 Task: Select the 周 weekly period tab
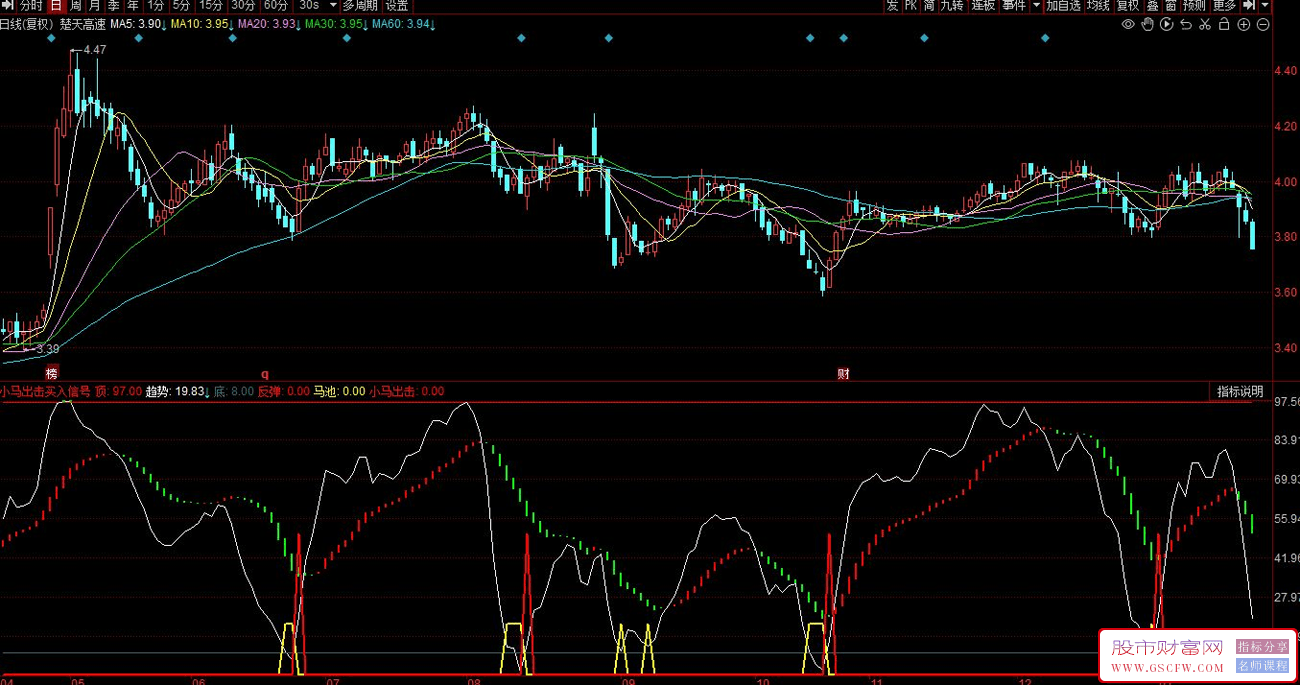click(75, 5)
